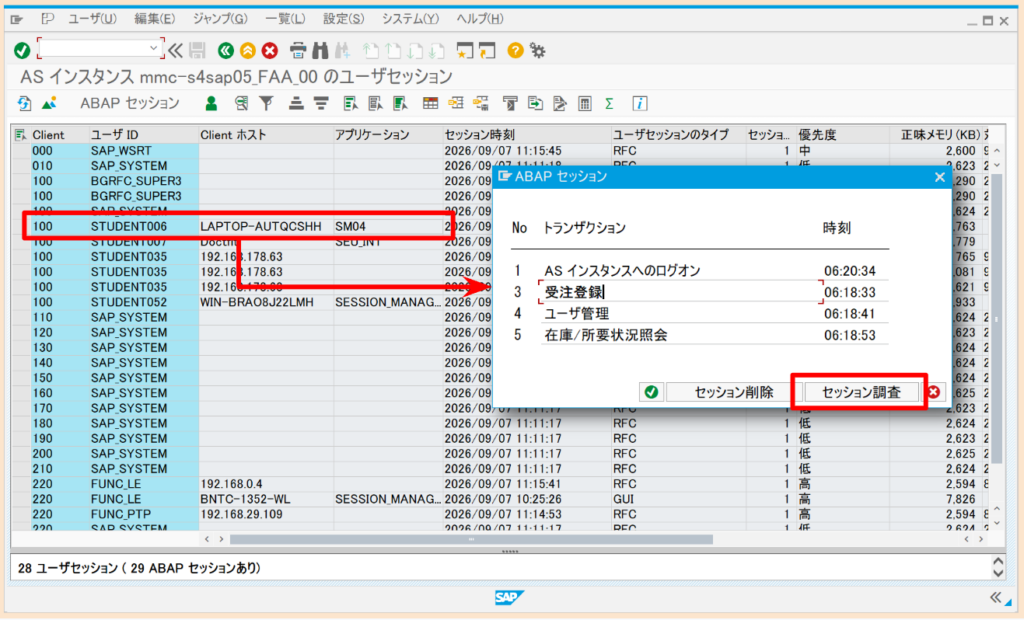Click the 優先度 column header
This screenshot has width=1024, height=620.
click(842, 135)
